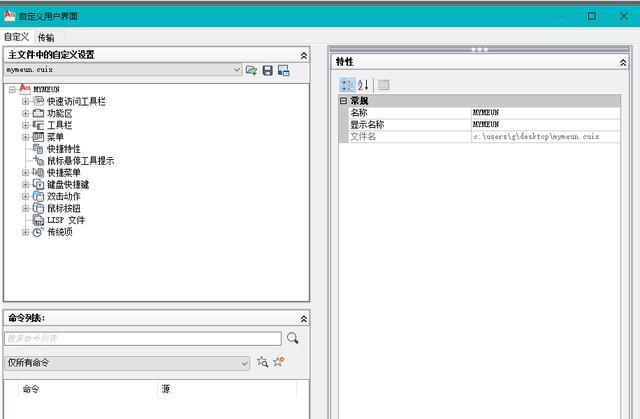Expand the 快捷菜单 tree node
The width and height of the screenshot is (640, 419).
coord(25,173)
